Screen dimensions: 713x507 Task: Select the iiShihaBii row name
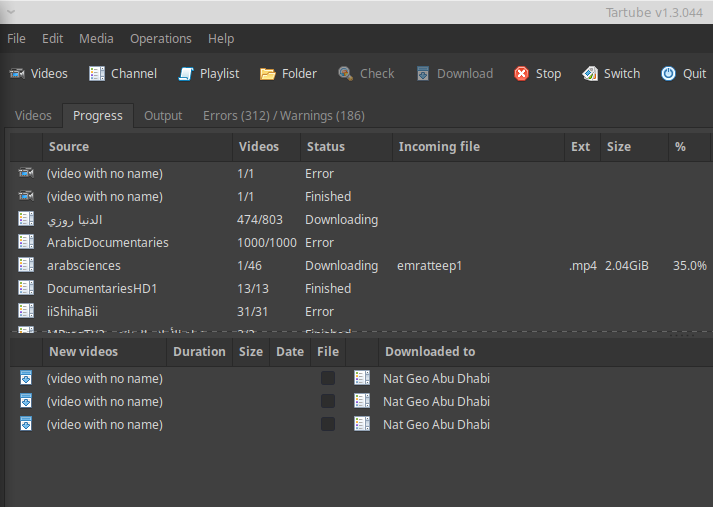72,311
